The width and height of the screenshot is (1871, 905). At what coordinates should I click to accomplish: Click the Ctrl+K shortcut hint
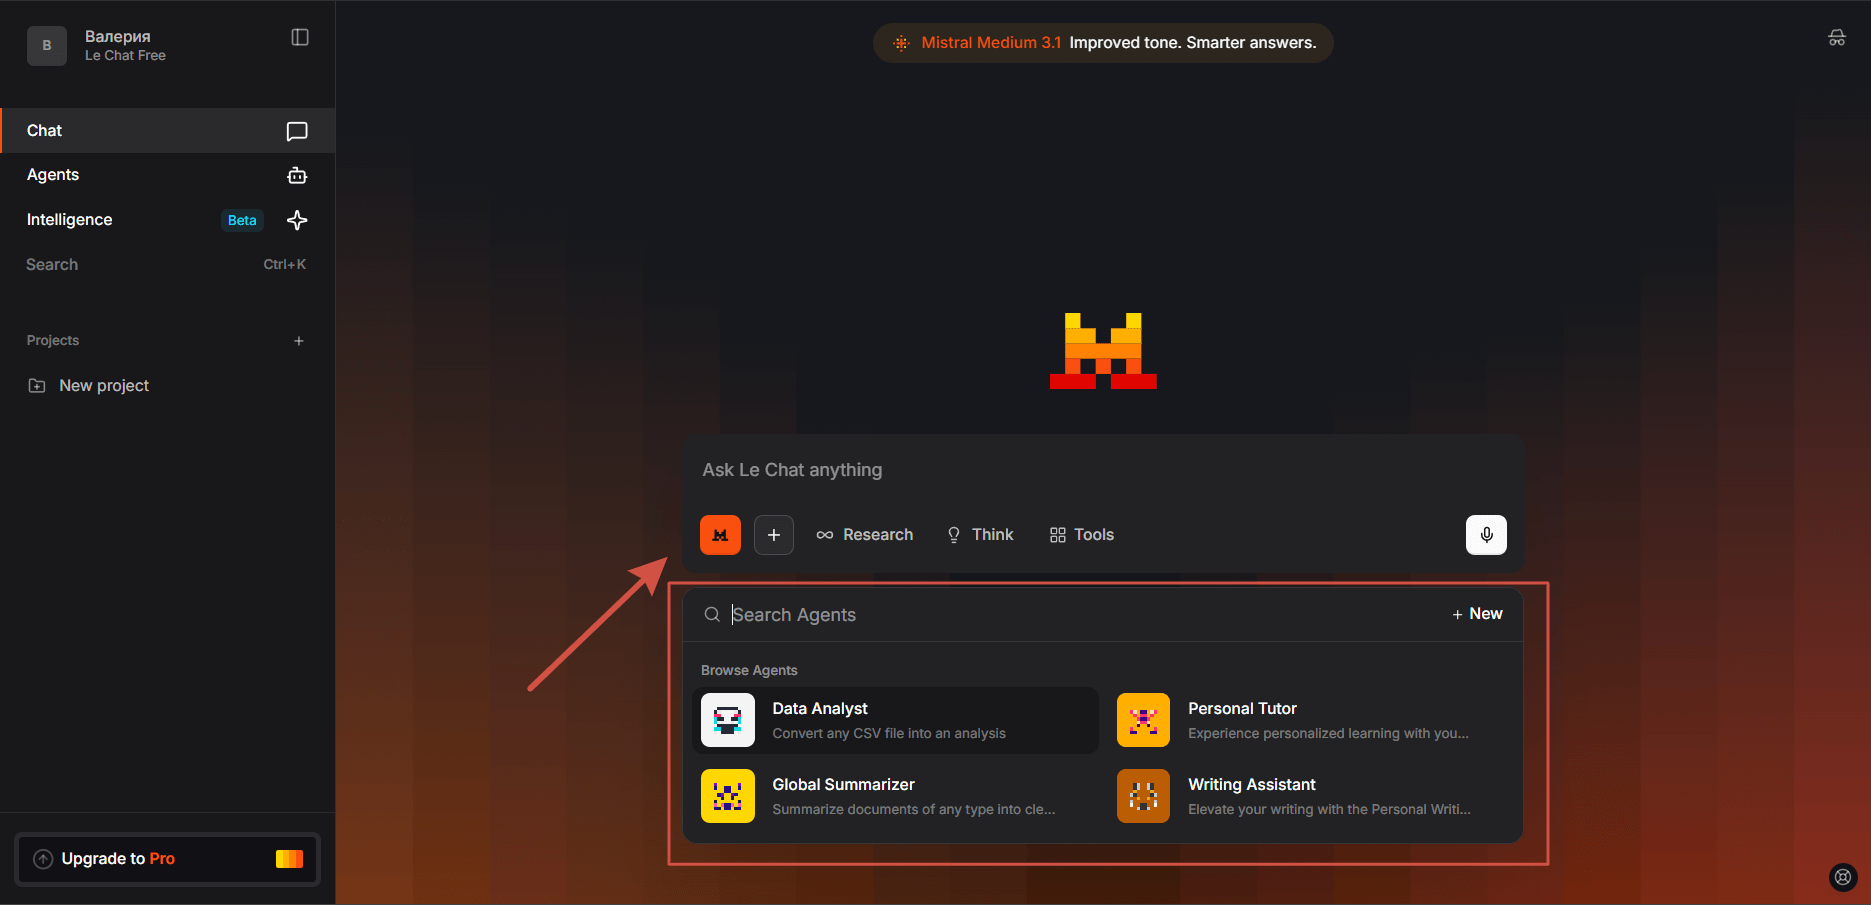pos(284,264)
